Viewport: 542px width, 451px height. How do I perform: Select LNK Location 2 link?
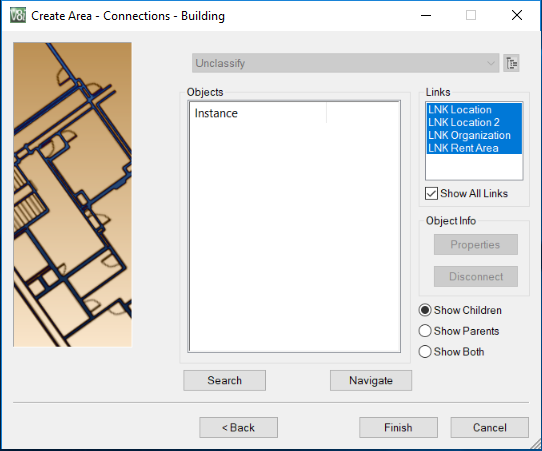click(474, 122)
